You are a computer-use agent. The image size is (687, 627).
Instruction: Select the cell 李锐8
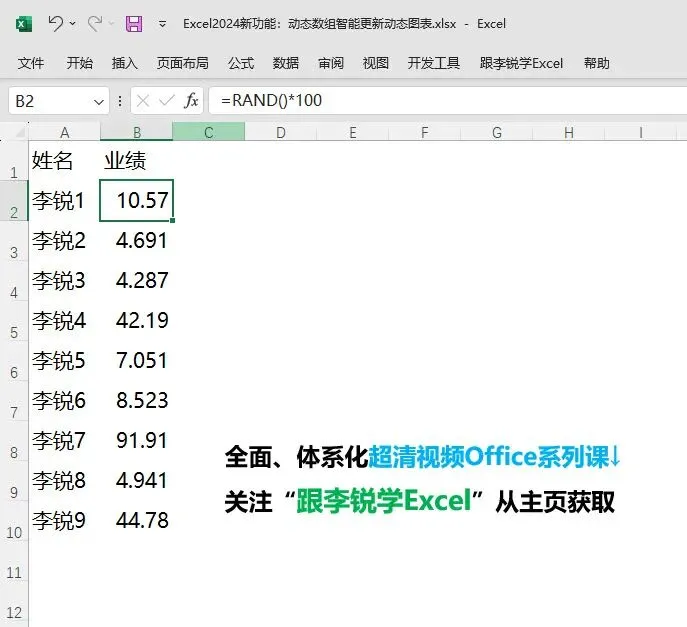pos(64,481)
